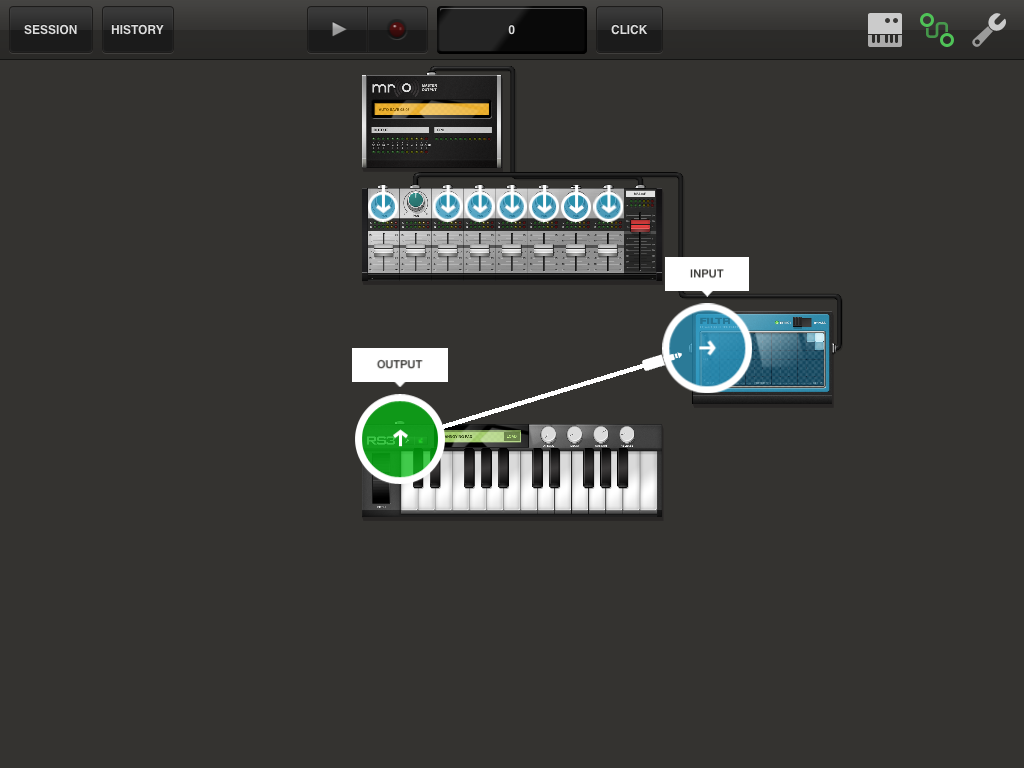
Task: Click mixer channel 1 volume fader
Action: (383, 251)
